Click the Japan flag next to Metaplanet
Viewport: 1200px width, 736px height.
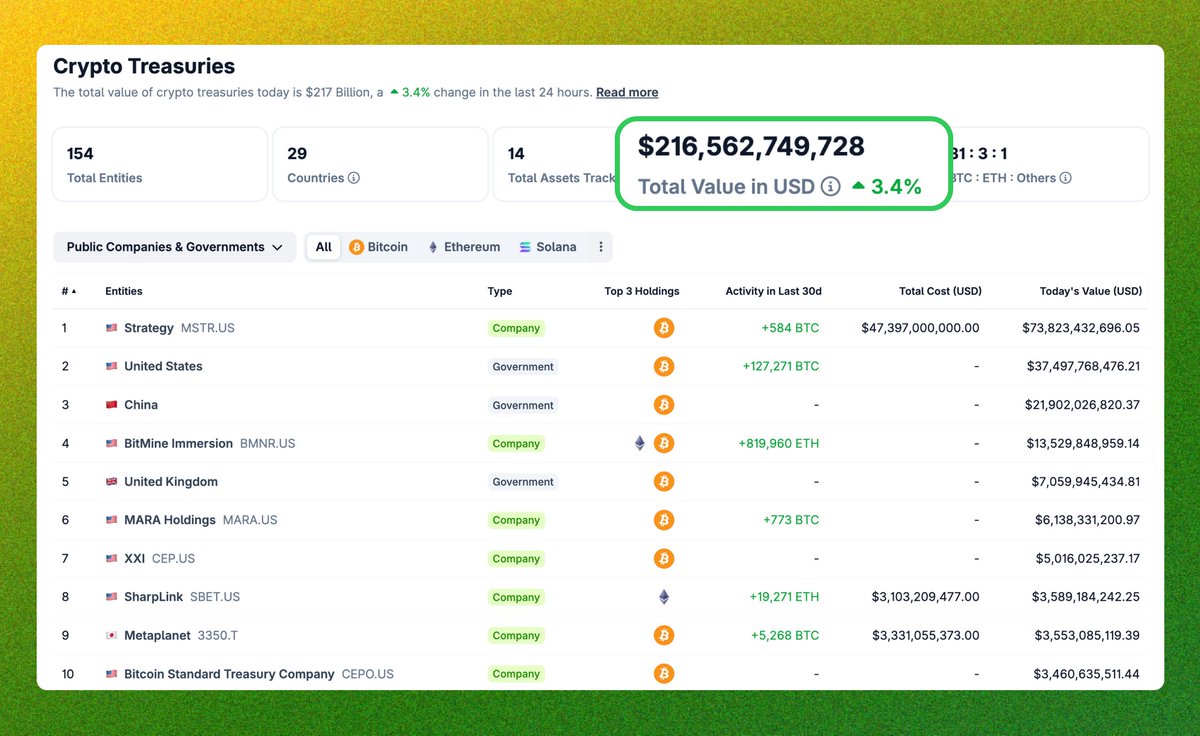pos(112,635)
